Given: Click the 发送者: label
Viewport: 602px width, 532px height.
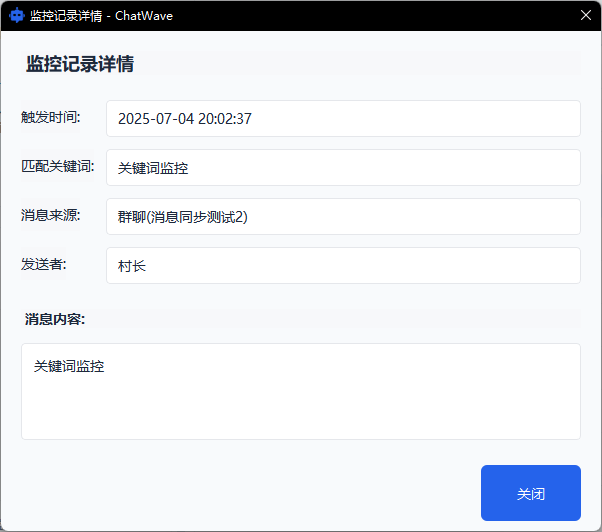Looking at the screenshot, I should pos(44,264).
